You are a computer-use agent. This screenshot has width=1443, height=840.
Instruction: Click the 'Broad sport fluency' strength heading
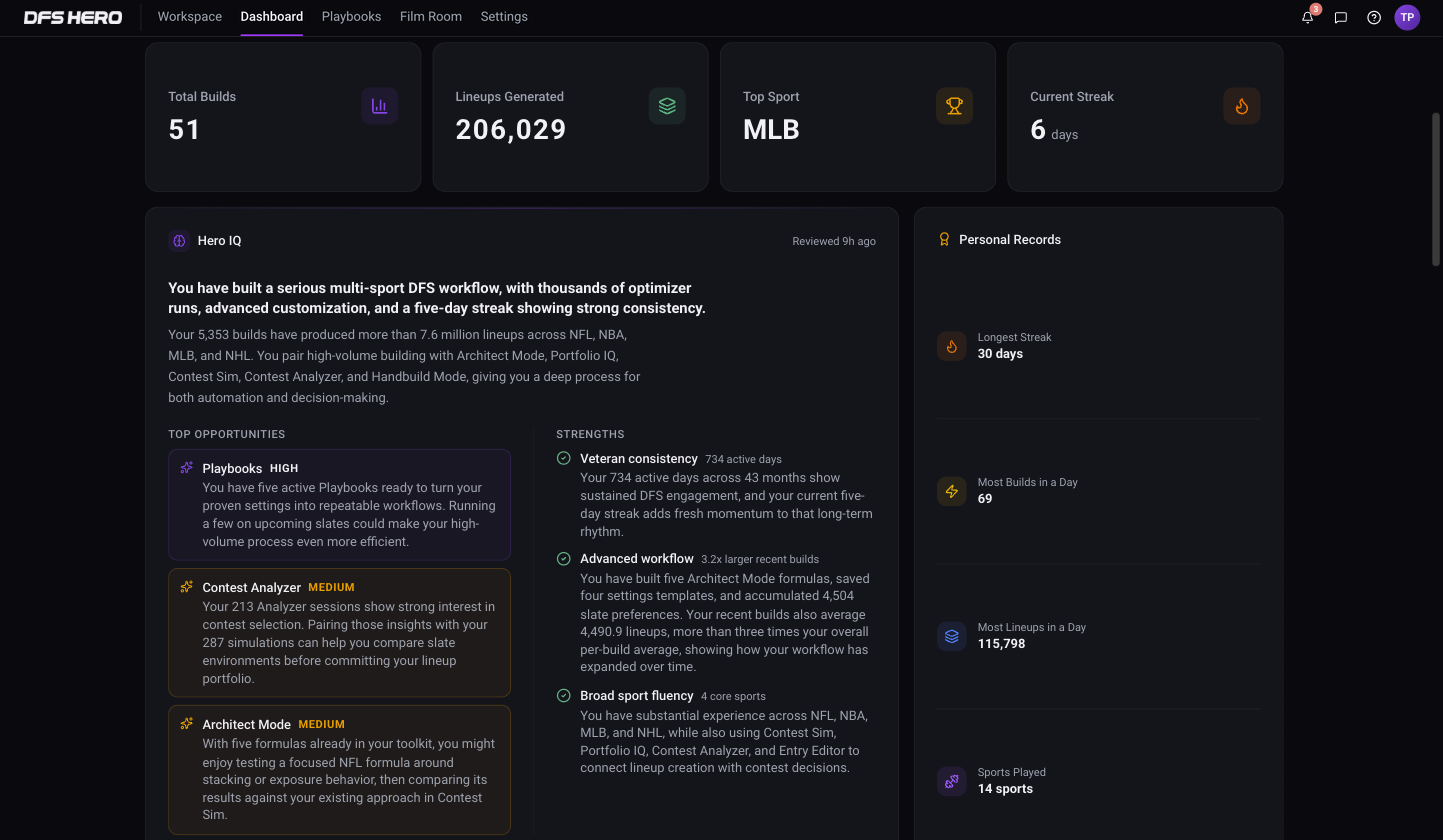tap(637, 695)
